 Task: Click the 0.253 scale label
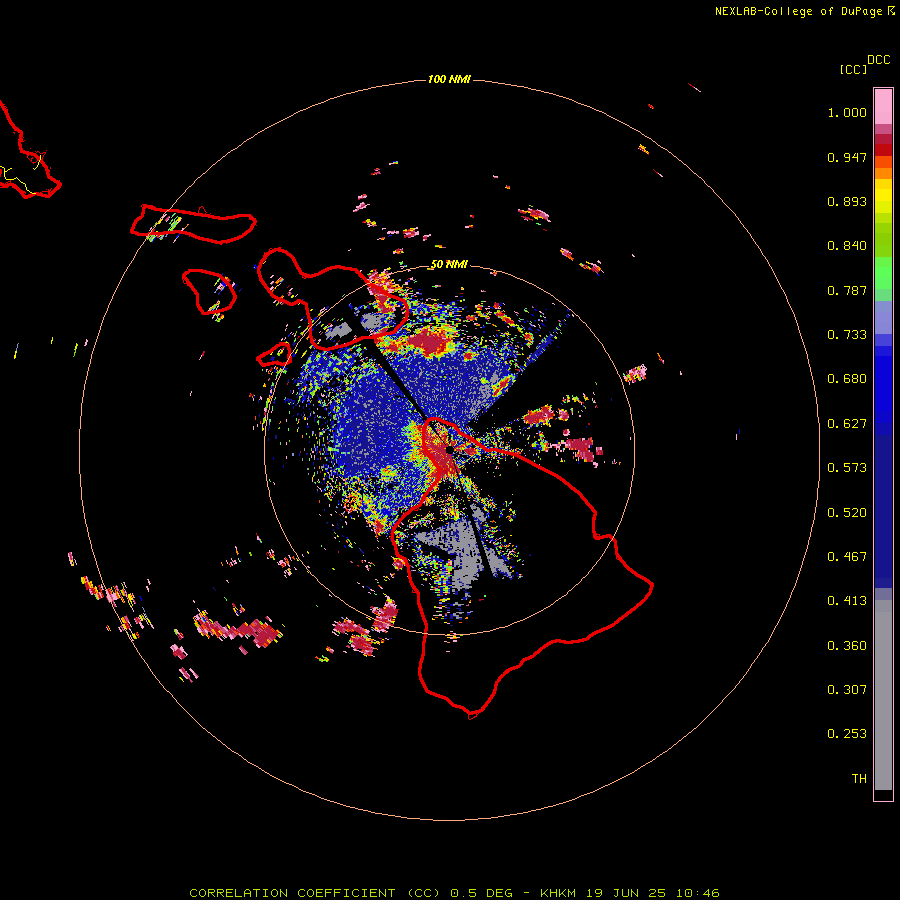[847, 734]
